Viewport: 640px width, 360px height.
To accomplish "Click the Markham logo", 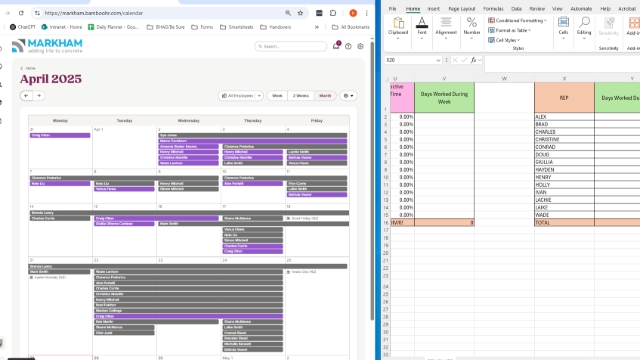I will 47,46.
